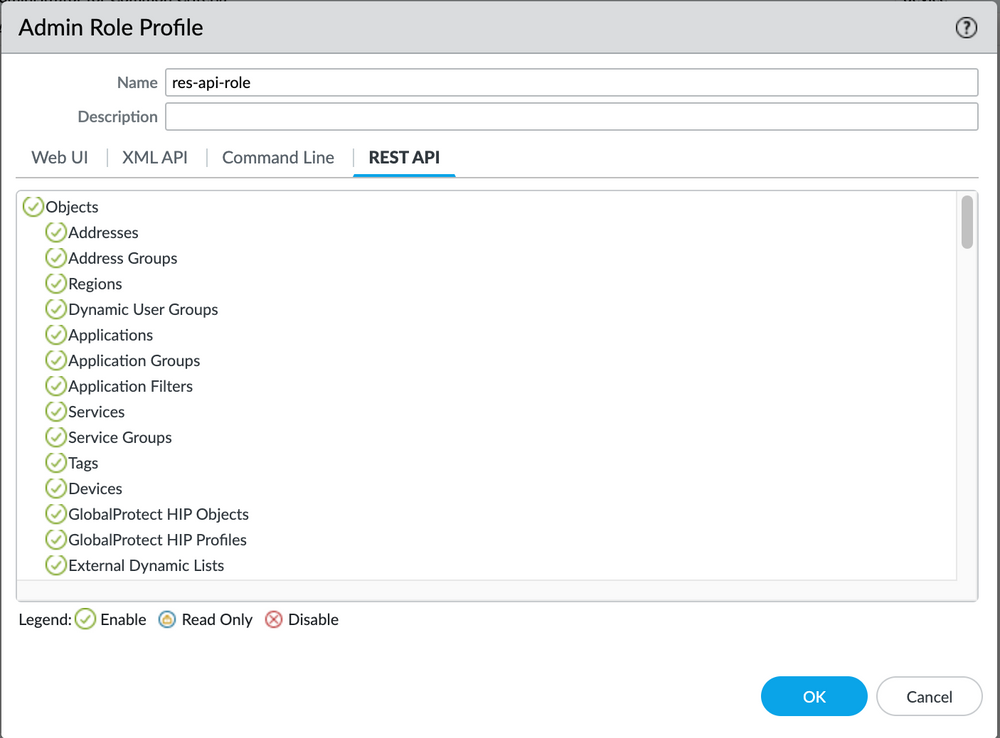Toggle the Regions permission state
The image size is (1000, 738).
(x=56, y=283)
